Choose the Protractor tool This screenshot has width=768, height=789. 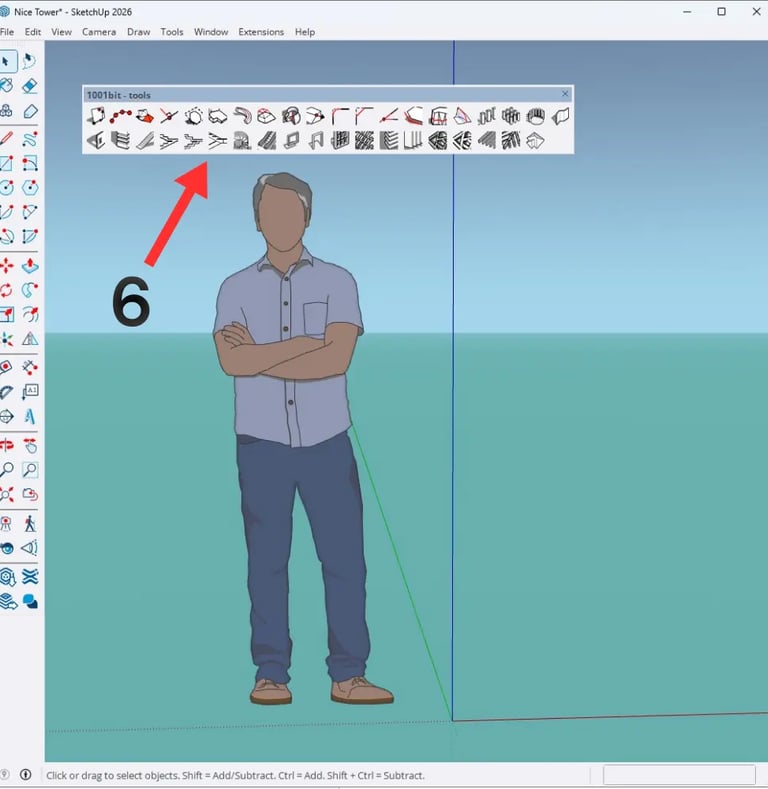coord(7,392)
